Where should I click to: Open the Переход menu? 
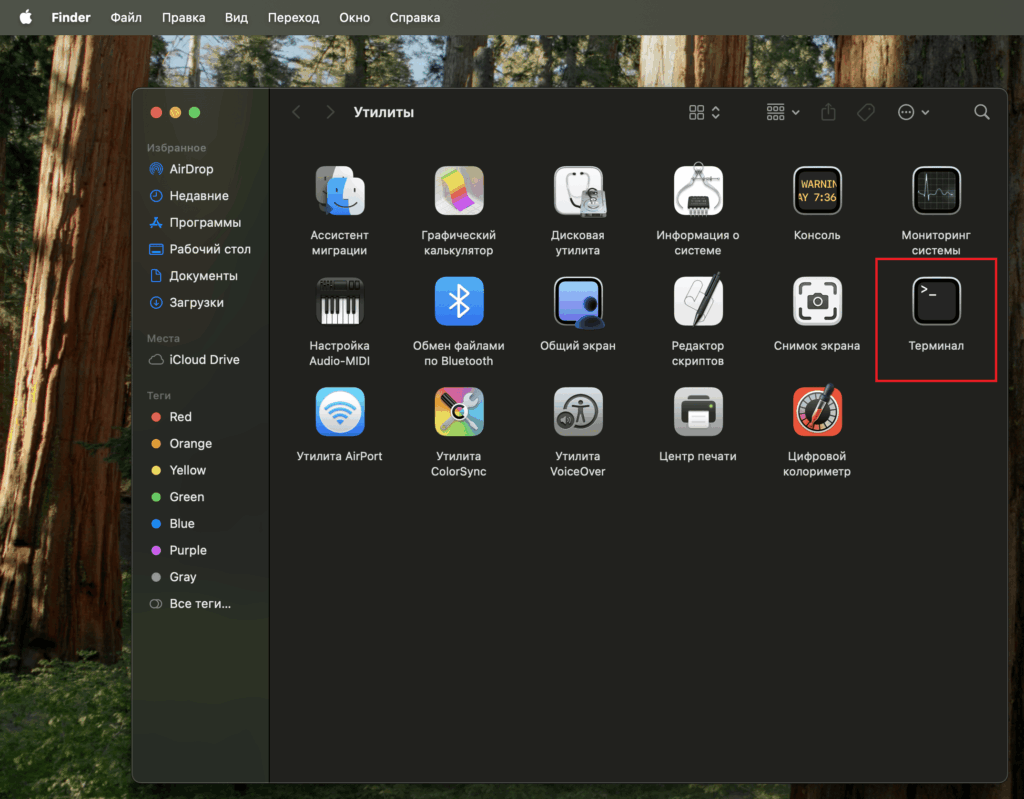tap(294, 17)
